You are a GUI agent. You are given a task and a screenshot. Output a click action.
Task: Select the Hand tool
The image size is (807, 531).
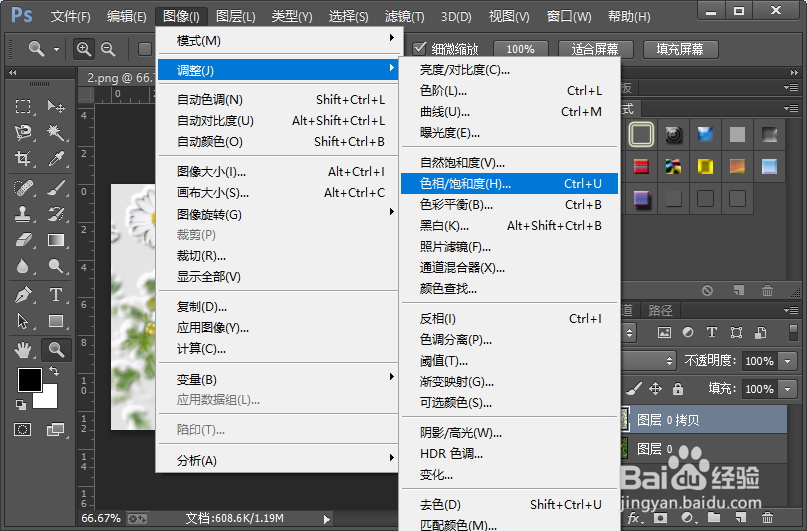23,350
